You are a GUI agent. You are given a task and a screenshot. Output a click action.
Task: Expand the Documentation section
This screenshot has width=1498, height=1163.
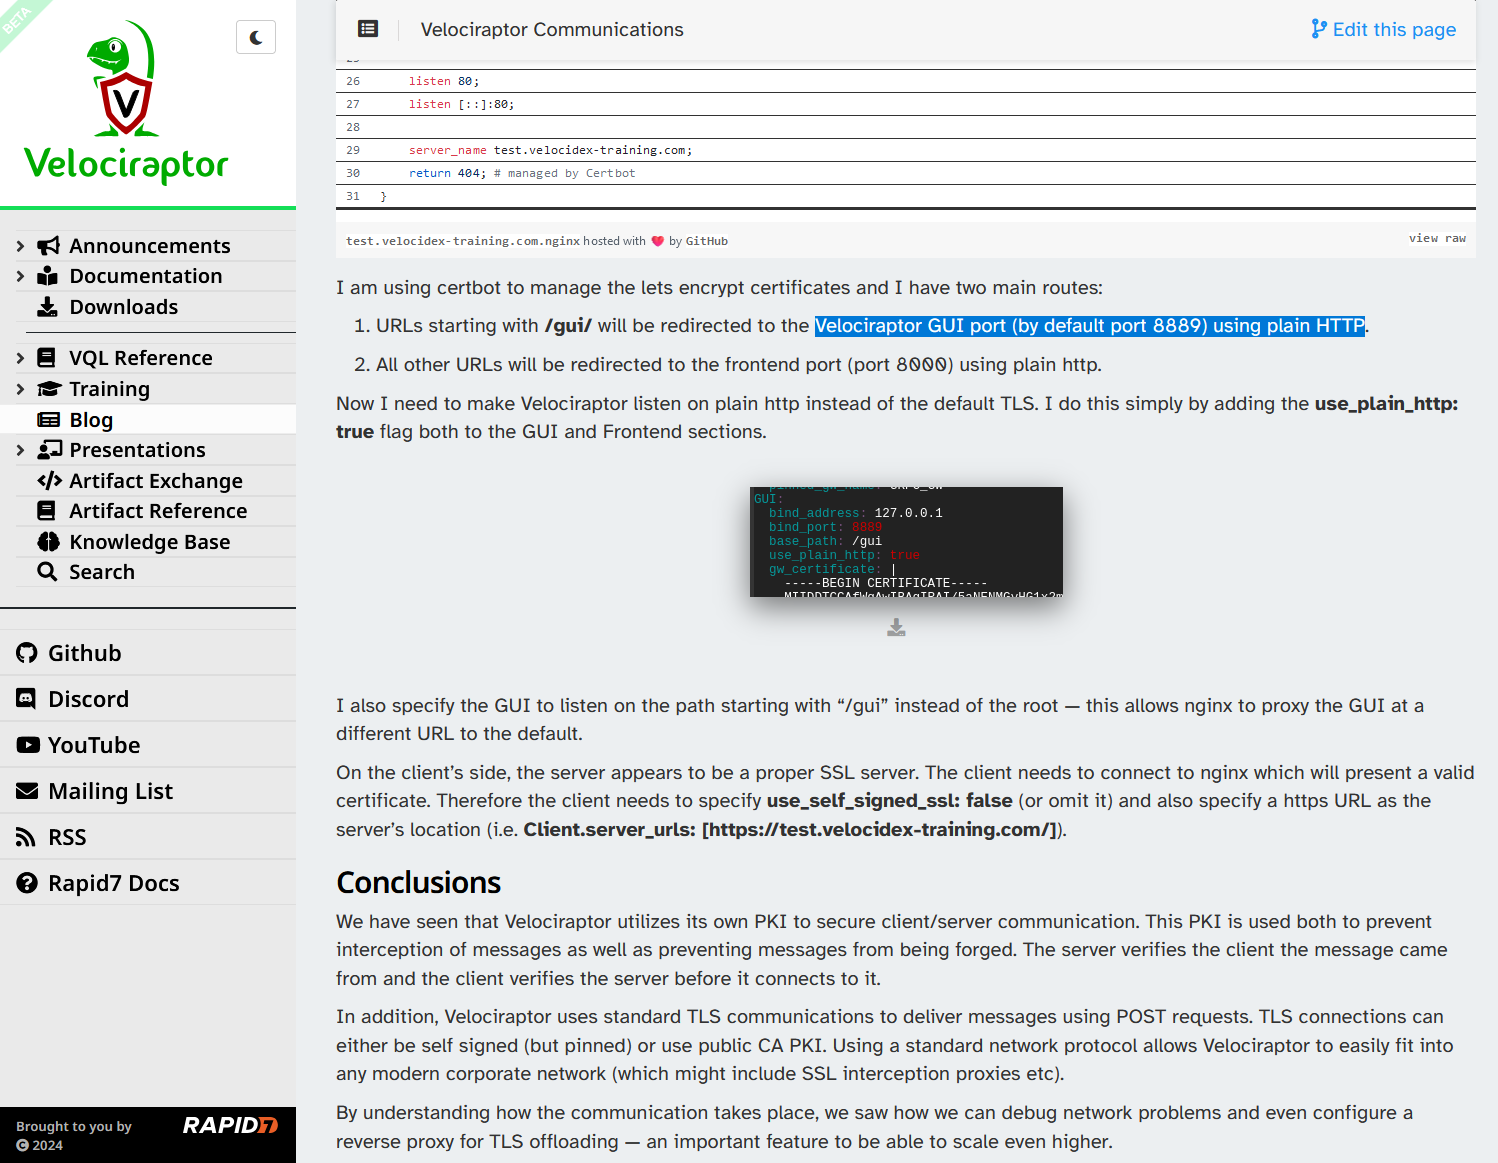click(20, 276)
